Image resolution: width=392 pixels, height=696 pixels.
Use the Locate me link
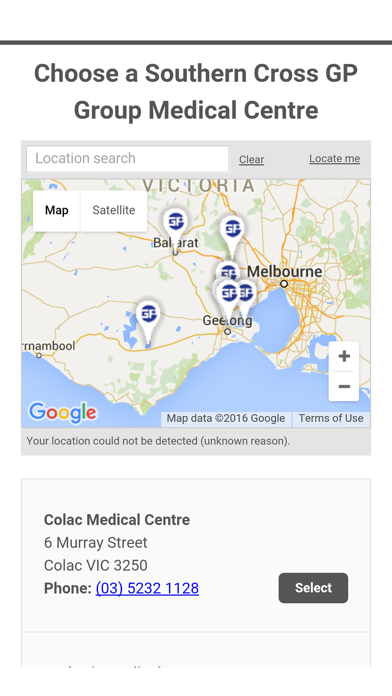pyautogui.click(x=335, y=158)
